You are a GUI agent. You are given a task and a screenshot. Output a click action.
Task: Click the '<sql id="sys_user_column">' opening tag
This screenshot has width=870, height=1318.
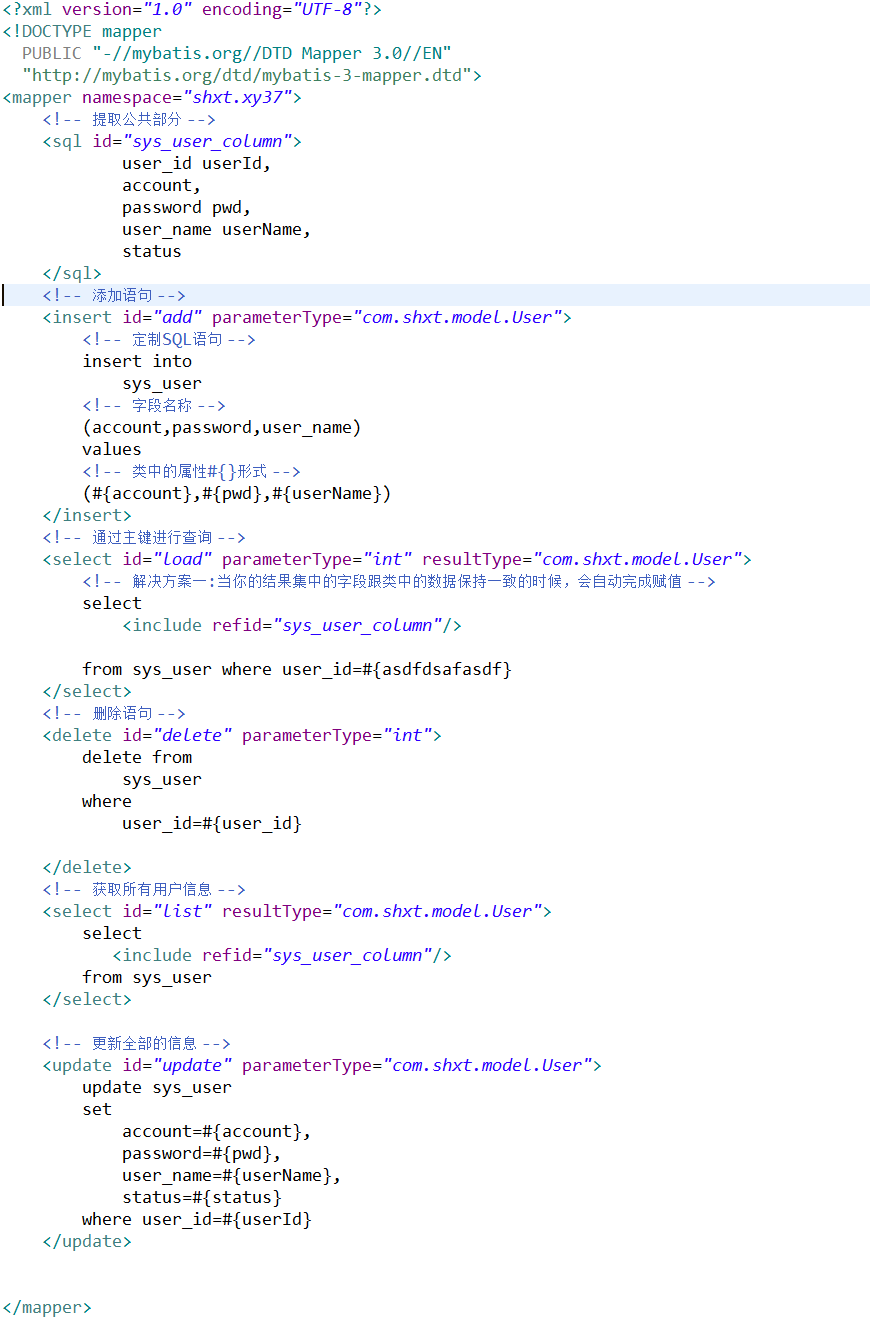[172, 142]
